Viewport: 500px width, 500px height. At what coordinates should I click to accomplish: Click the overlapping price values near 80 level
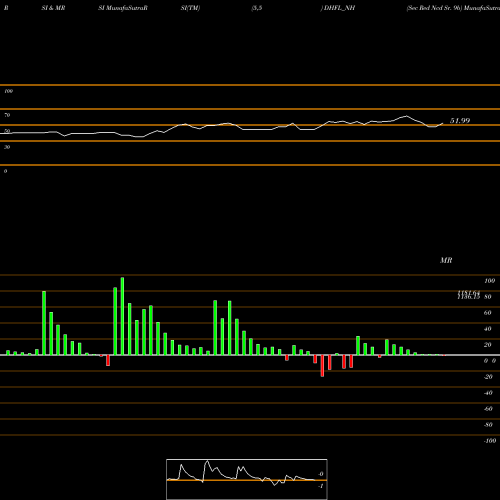coord(469,295)
